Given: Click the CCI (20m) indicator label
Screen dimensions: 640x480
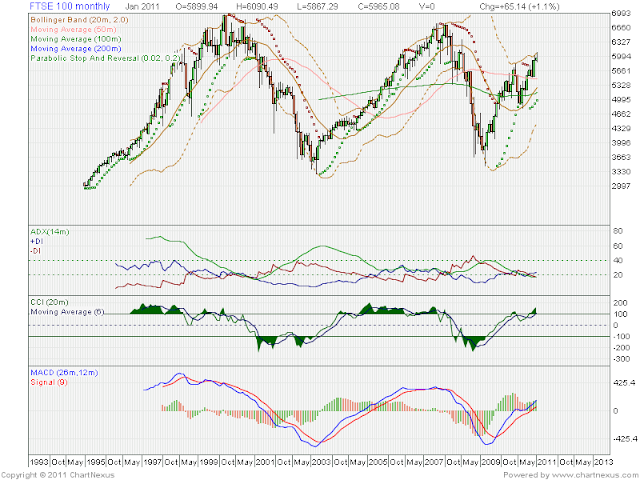Looking at the screenshot, I should click(49, 302).
